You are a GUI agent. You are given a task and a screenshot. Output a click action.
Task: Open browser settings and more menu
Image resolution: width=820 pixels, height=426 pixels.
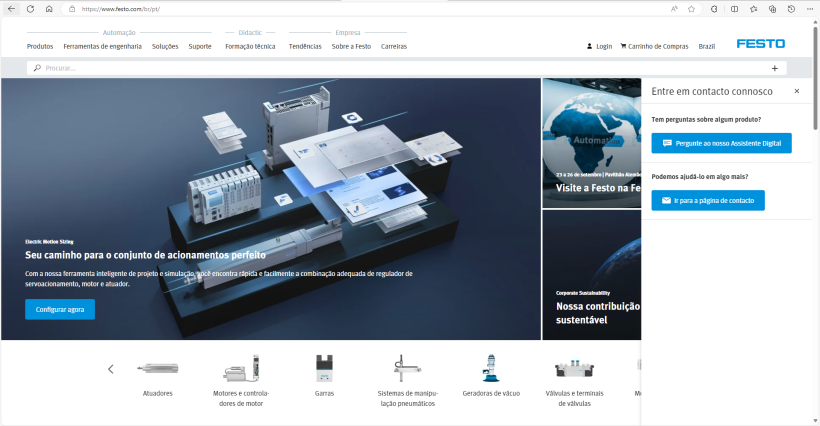click(x=810, y=9)
